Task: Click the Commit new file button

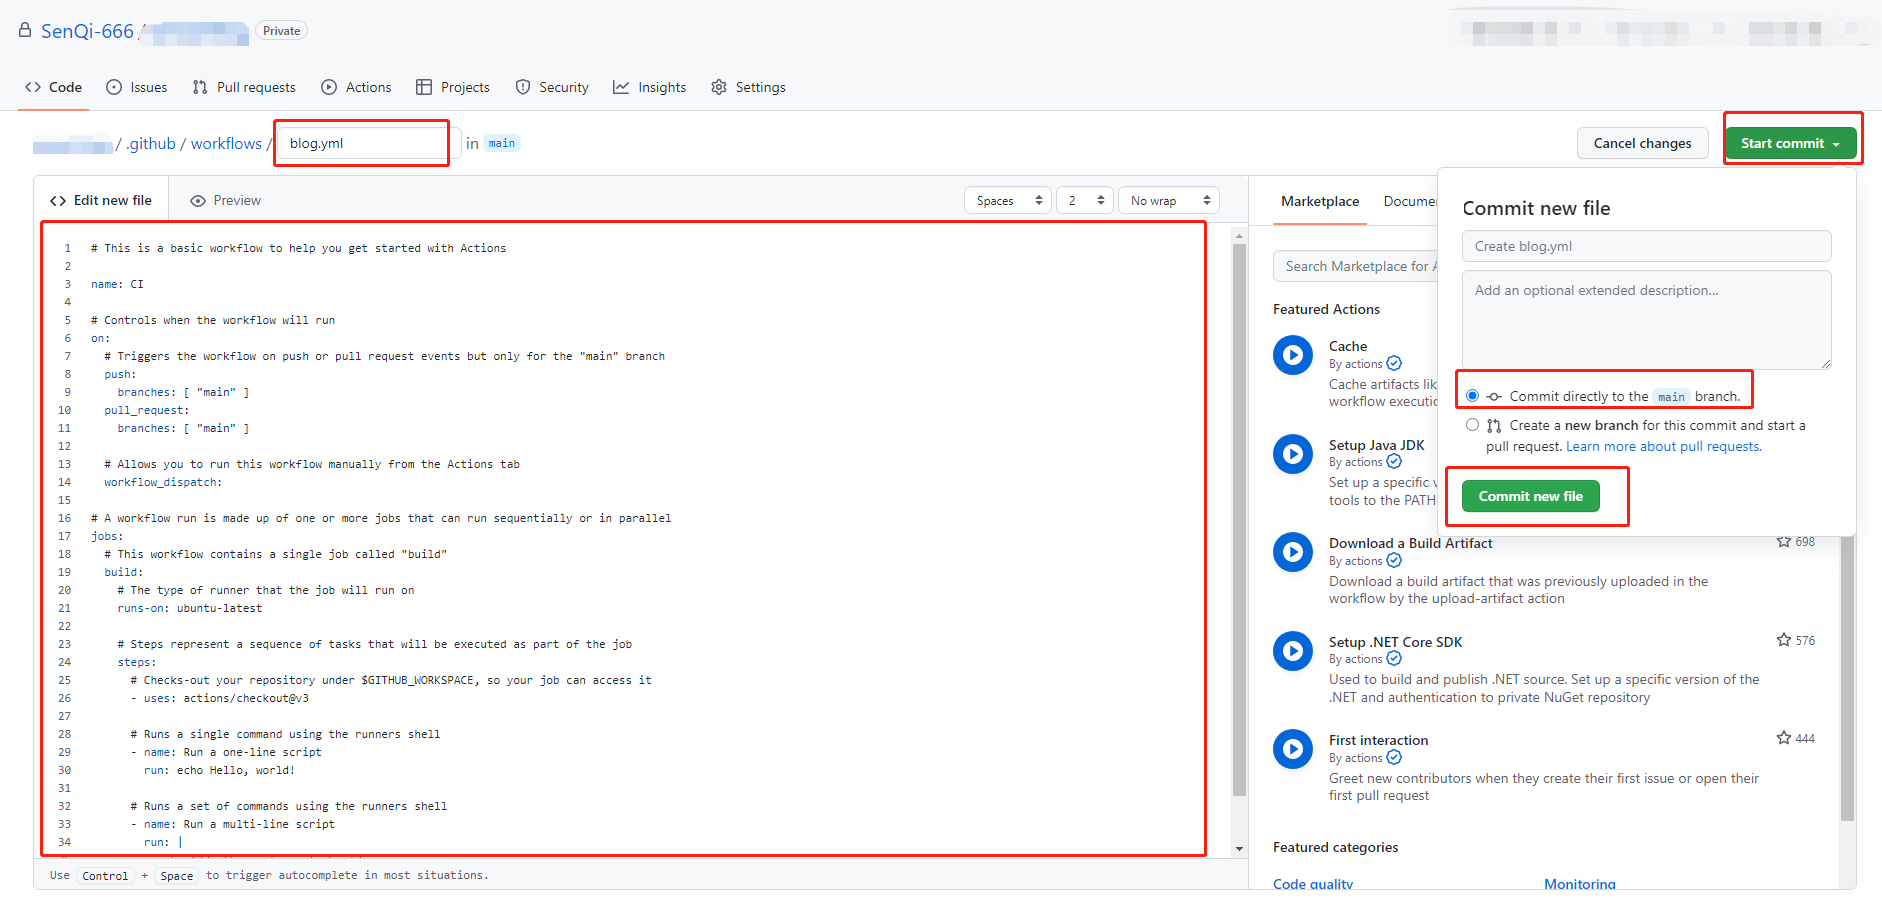Action: pos(1530,496)
